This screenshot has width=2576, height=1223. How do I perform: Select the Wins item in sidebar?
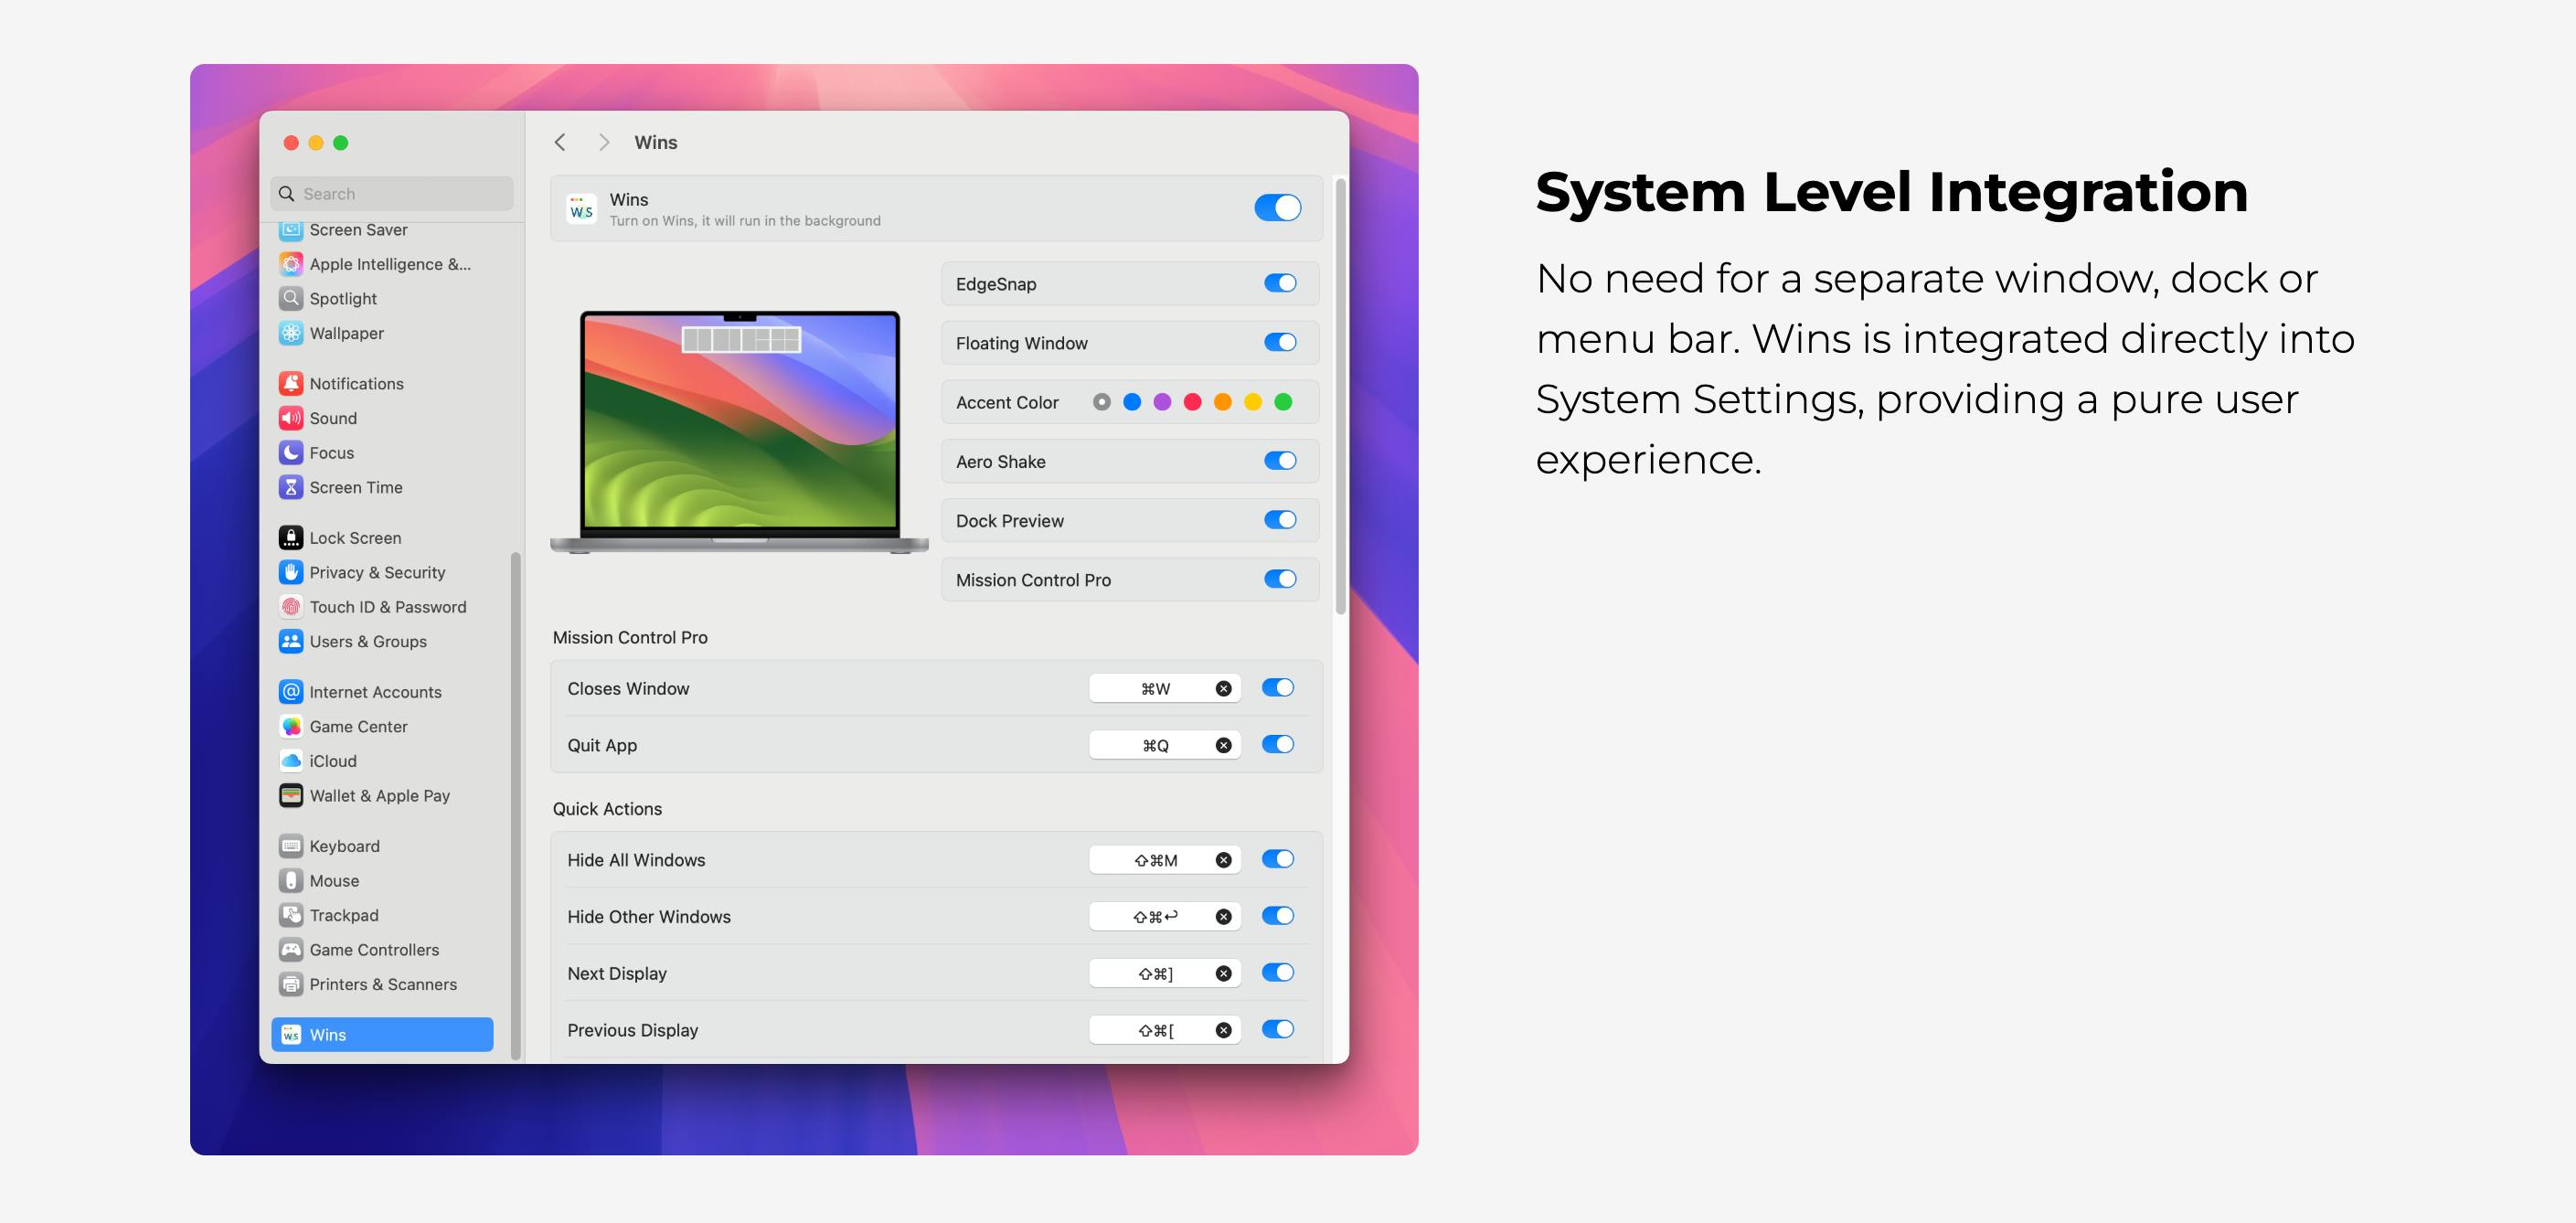382,1034
